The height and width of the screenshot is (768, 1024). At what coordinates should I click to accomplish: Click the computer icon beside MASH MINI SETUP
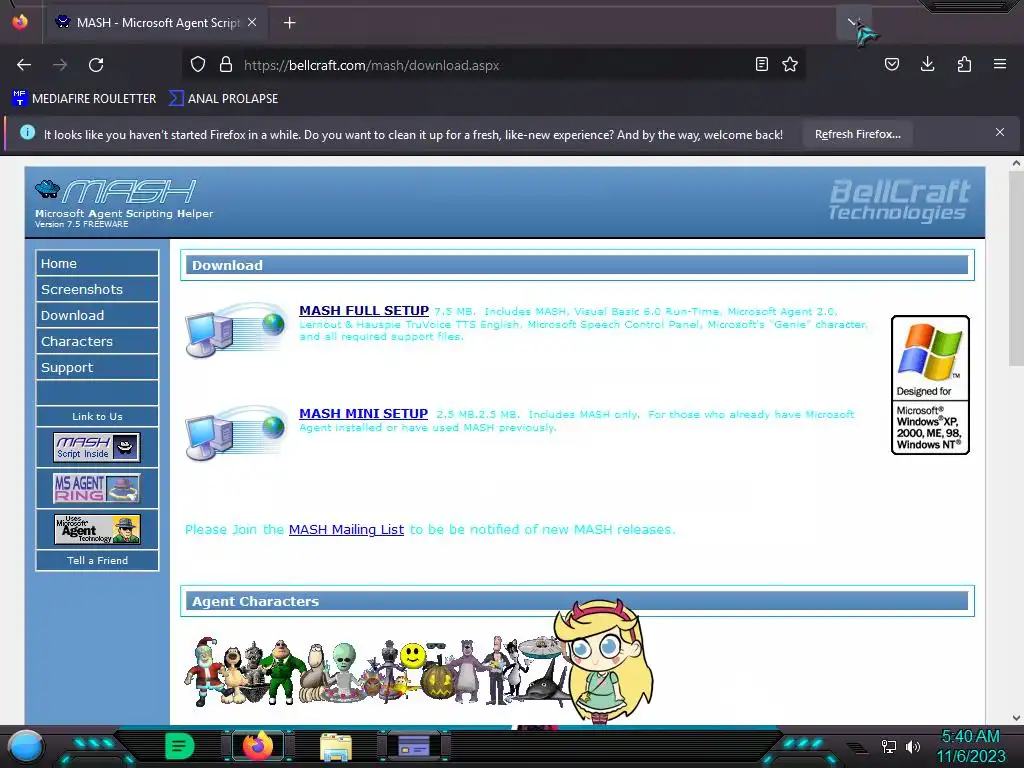pos(236,433)
